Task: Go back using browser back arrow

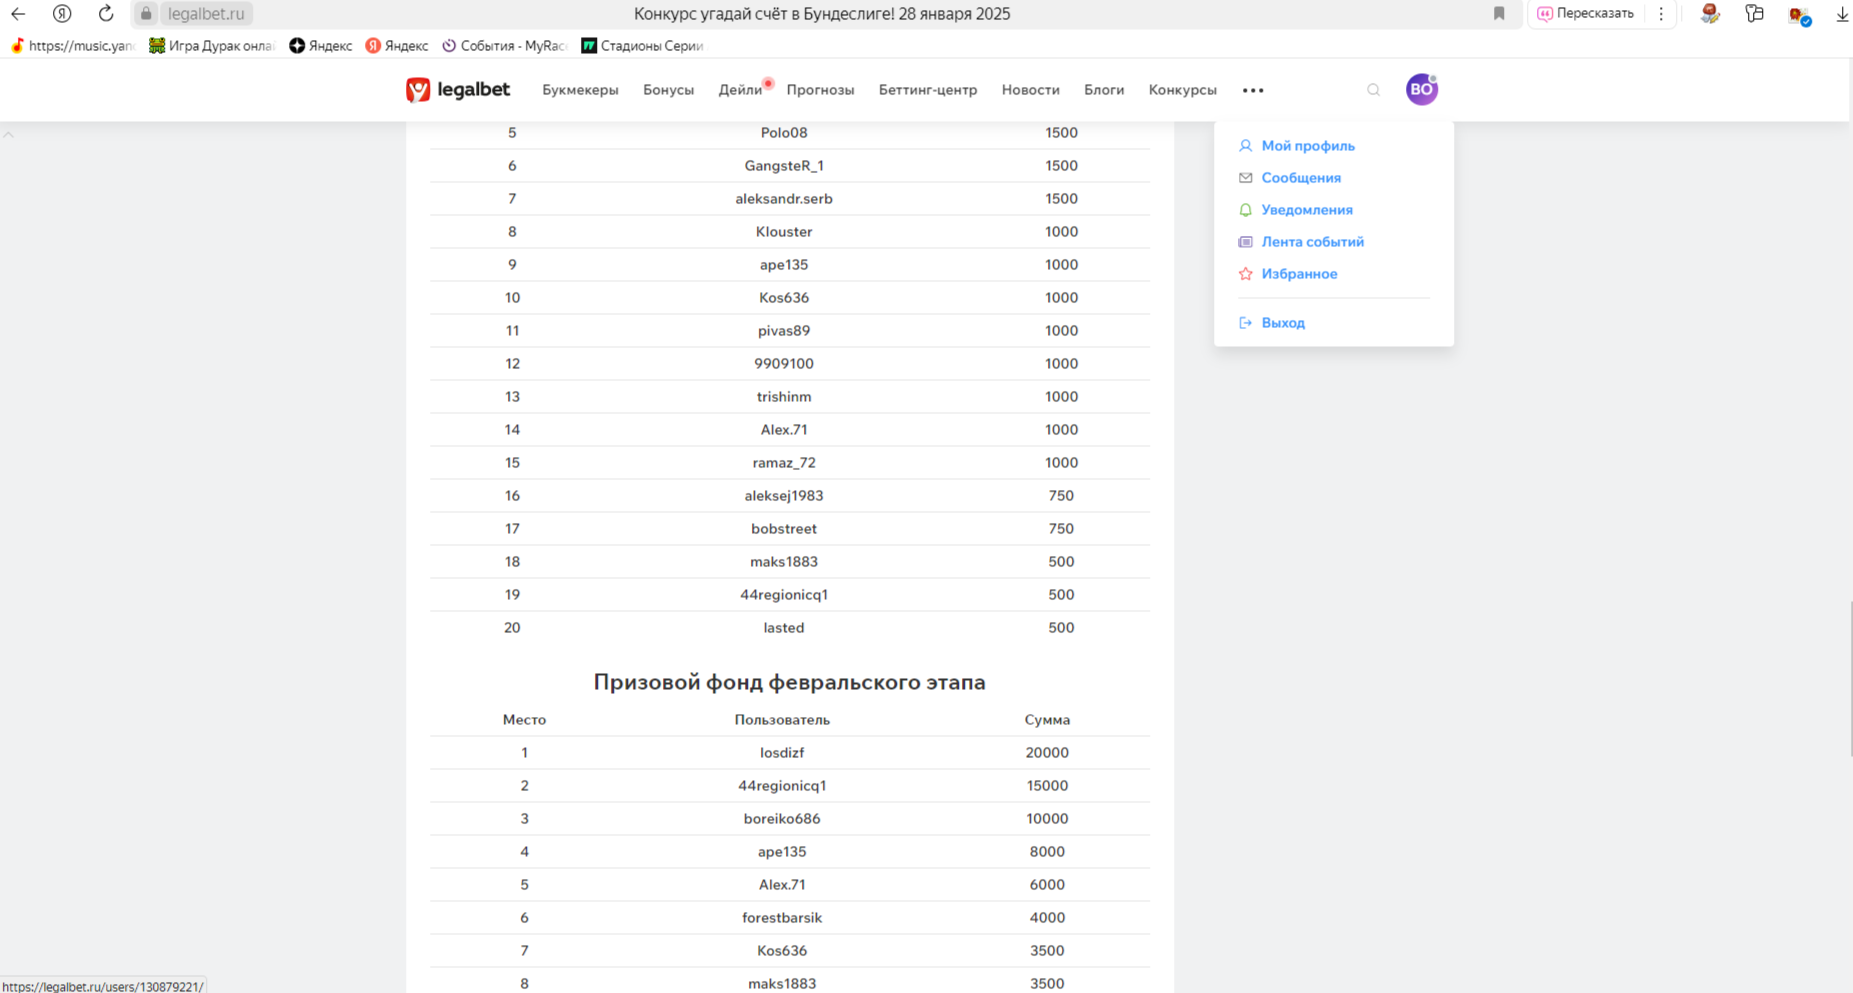Action: (x=18, y=14)
